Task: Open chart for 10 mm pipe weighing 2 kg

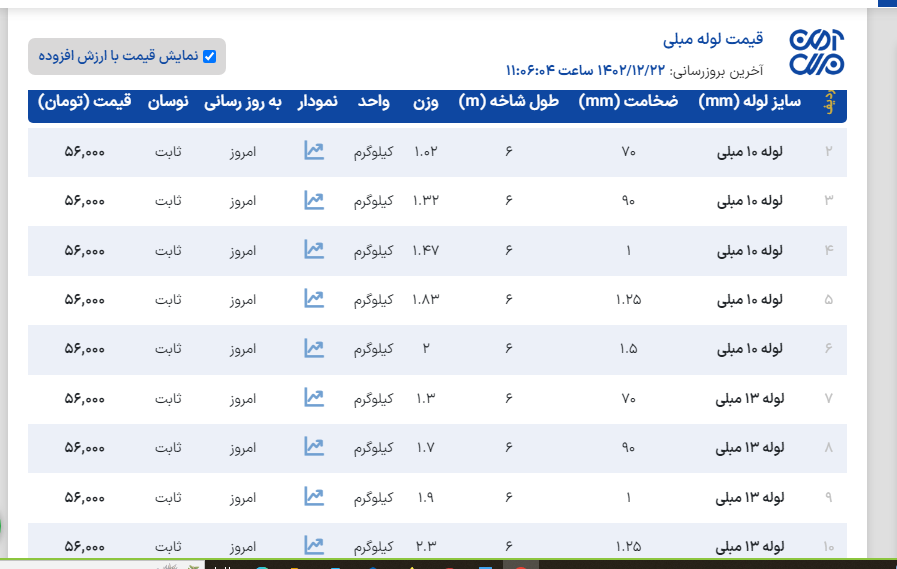Action: 314,348
